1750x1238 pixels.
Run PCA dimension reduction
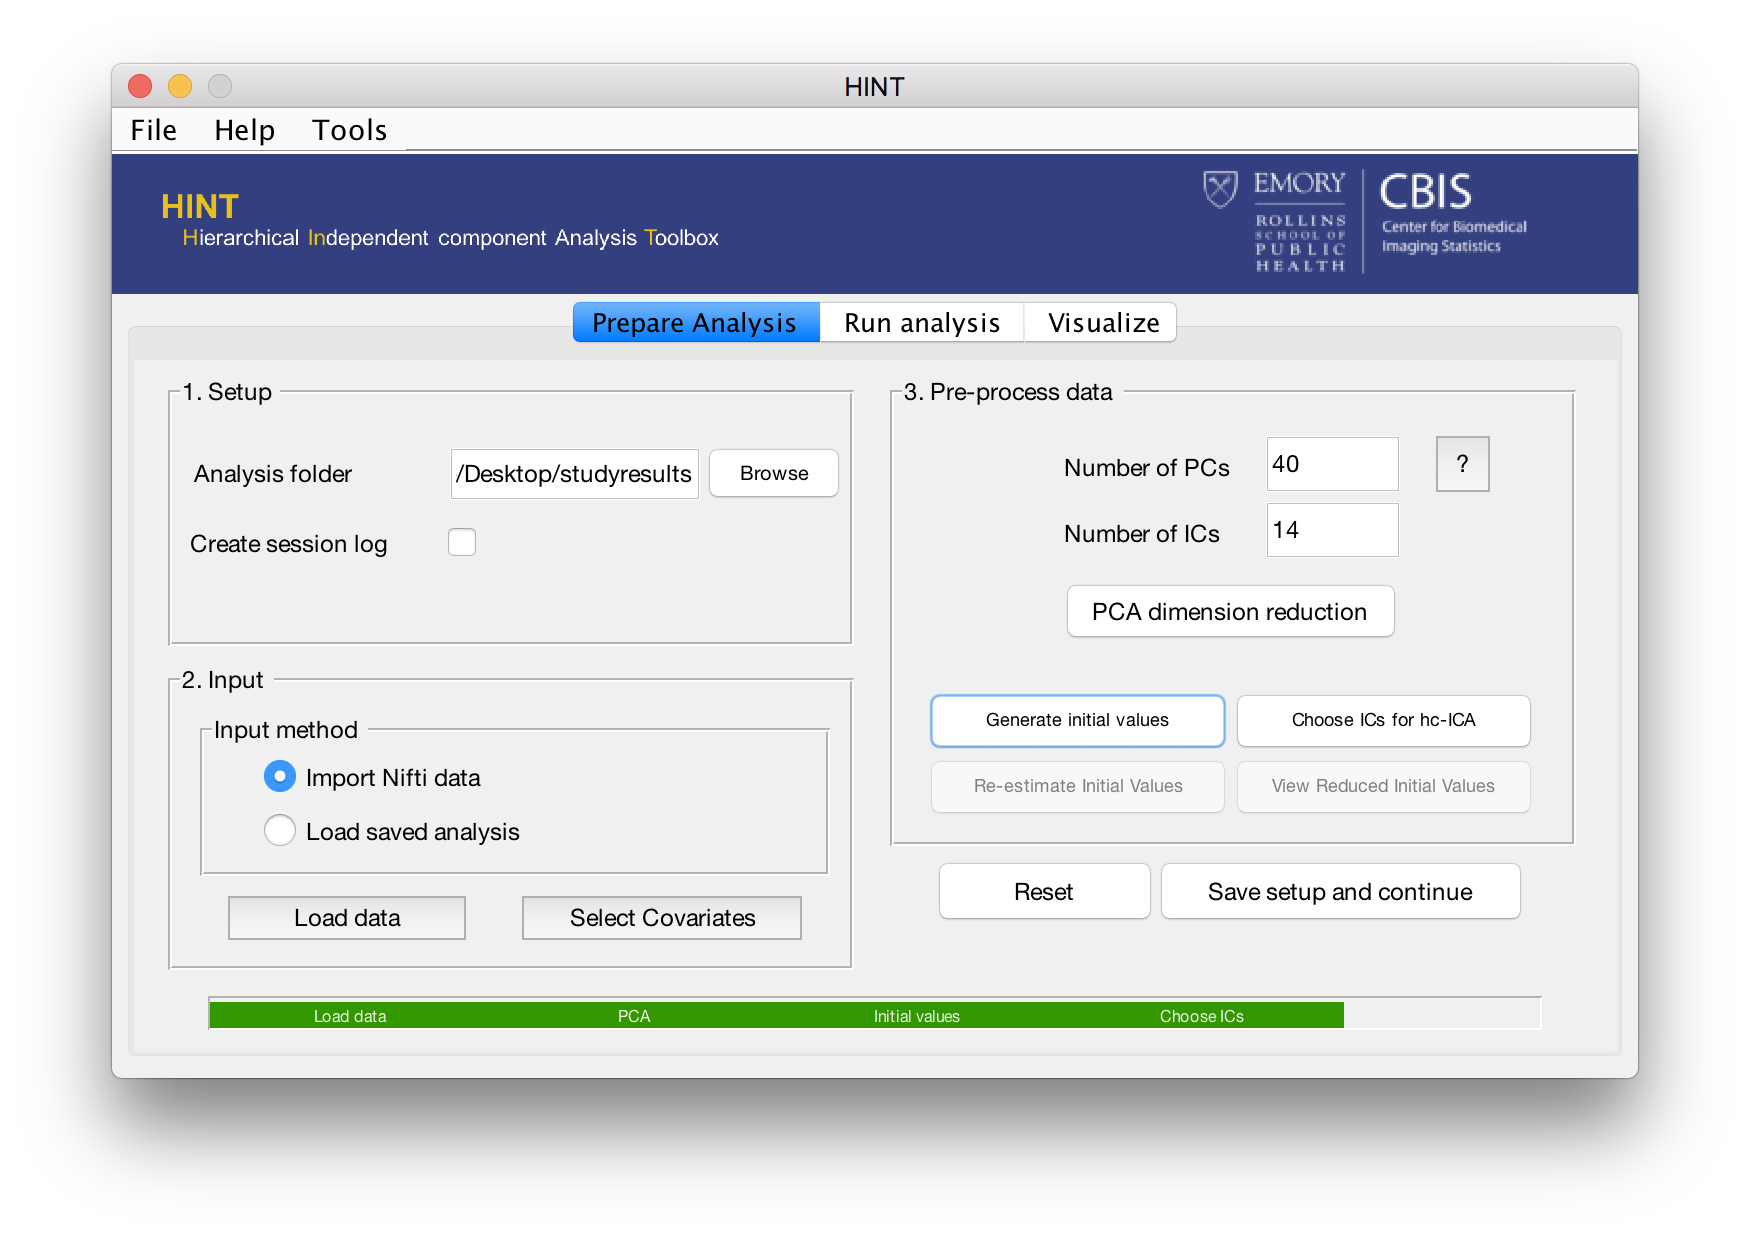click(1229, 612)
